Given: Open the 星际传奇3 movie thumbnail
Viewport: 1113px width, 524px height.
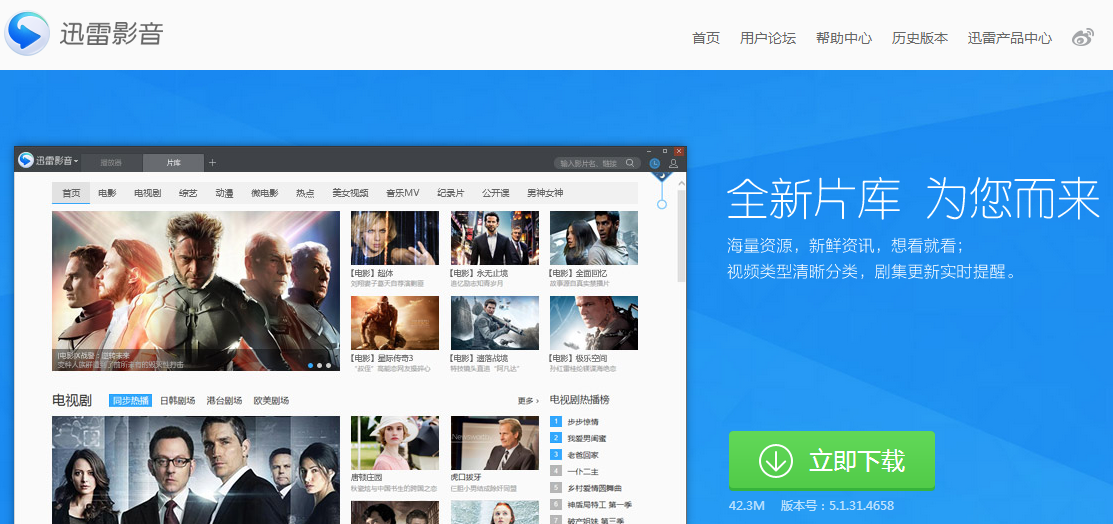Looking at the screenshot, I should coord(395,323).
